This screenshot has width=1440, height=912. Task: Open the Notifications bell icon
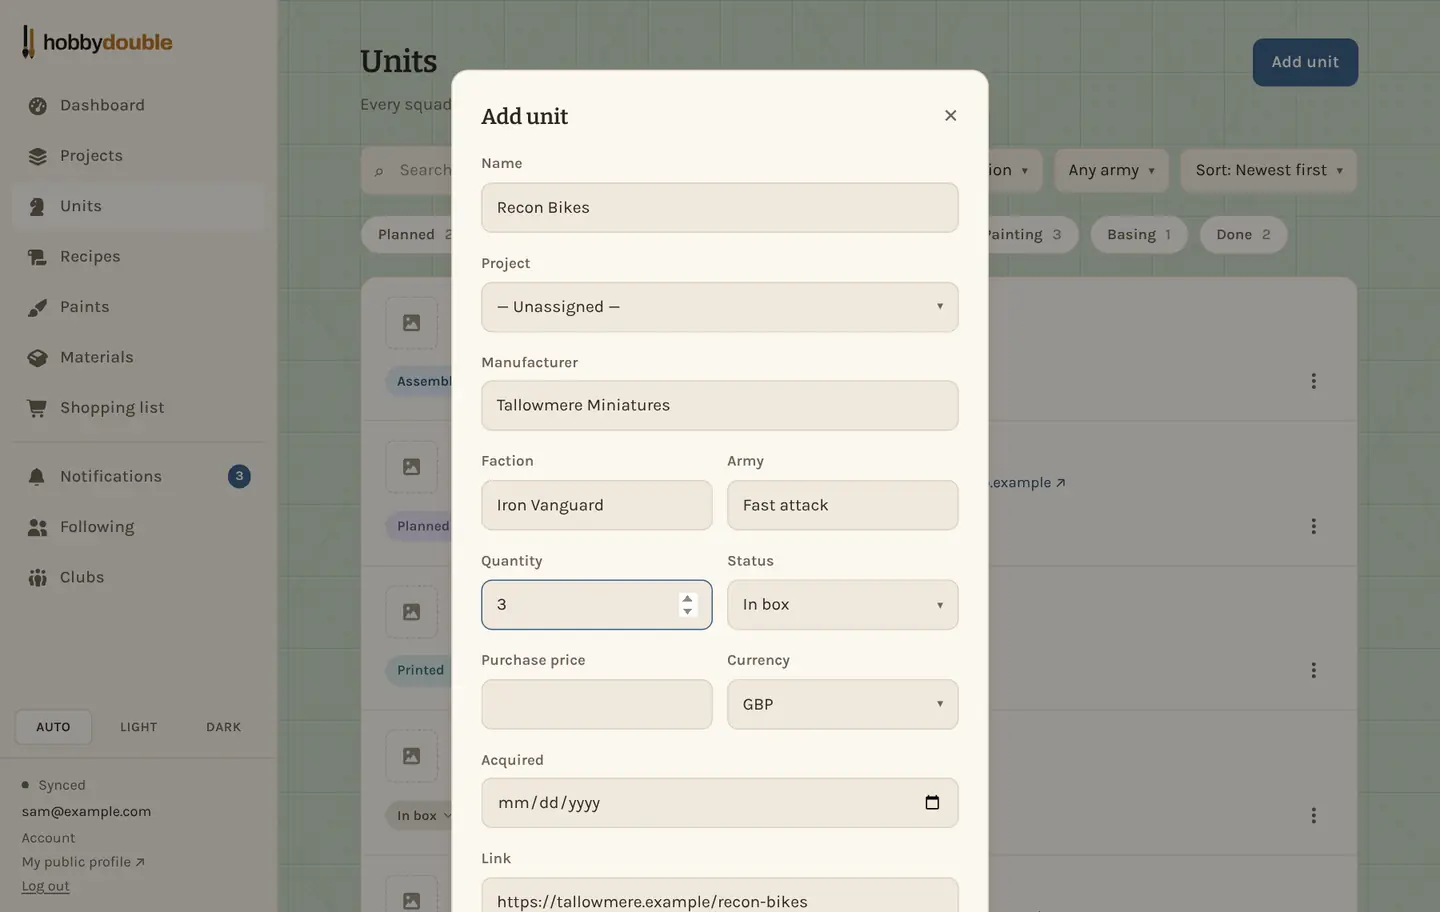(x=38, y=477)
